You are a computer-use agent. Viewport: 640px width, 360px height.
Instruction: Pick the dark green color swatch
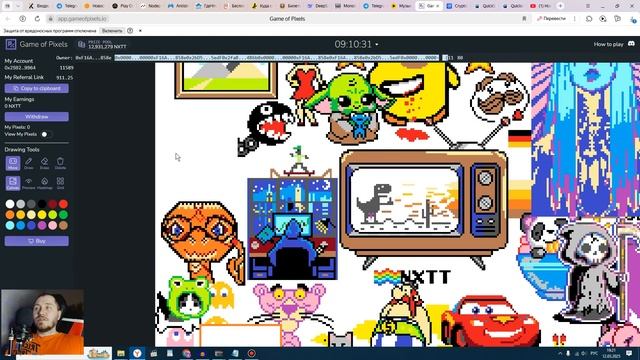pos(63,214)
